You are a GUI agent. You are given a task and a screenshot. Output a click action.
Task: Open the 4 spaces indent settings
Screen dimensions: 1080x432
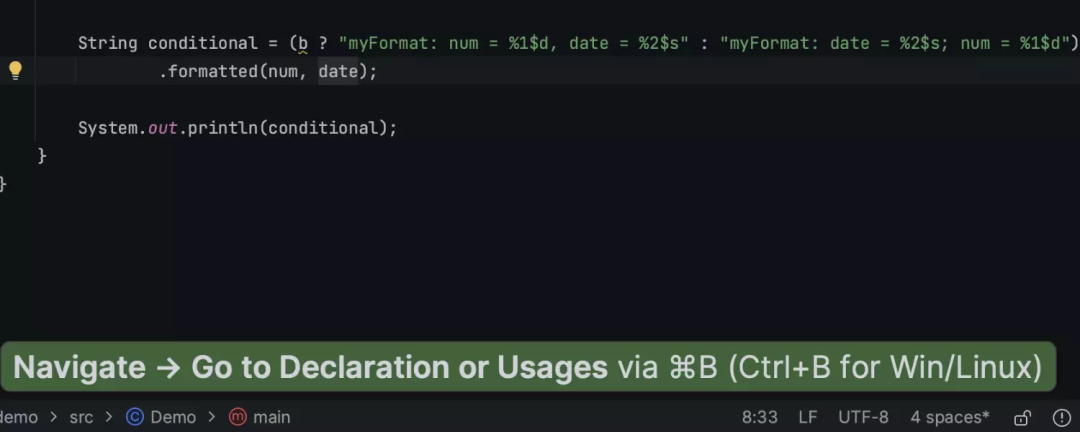(949, 417)
